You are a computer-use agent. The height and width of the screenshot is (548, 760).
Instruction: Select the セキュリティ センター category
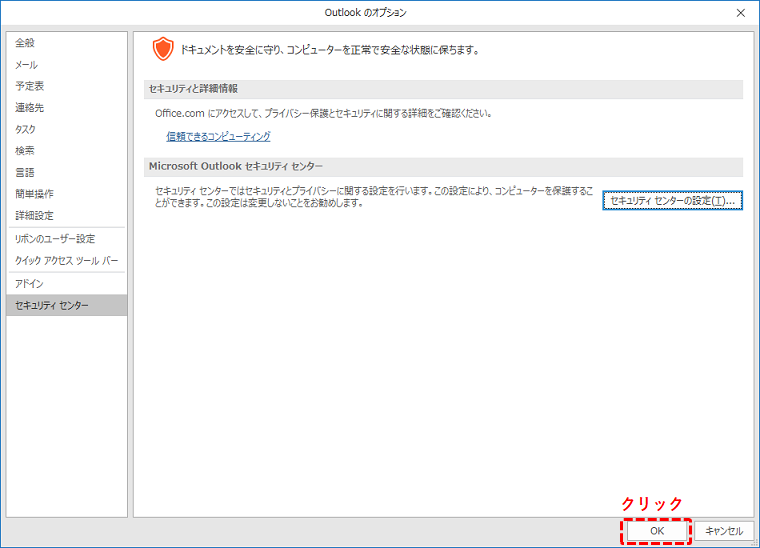pyautogui.click(x=66, y=305)
